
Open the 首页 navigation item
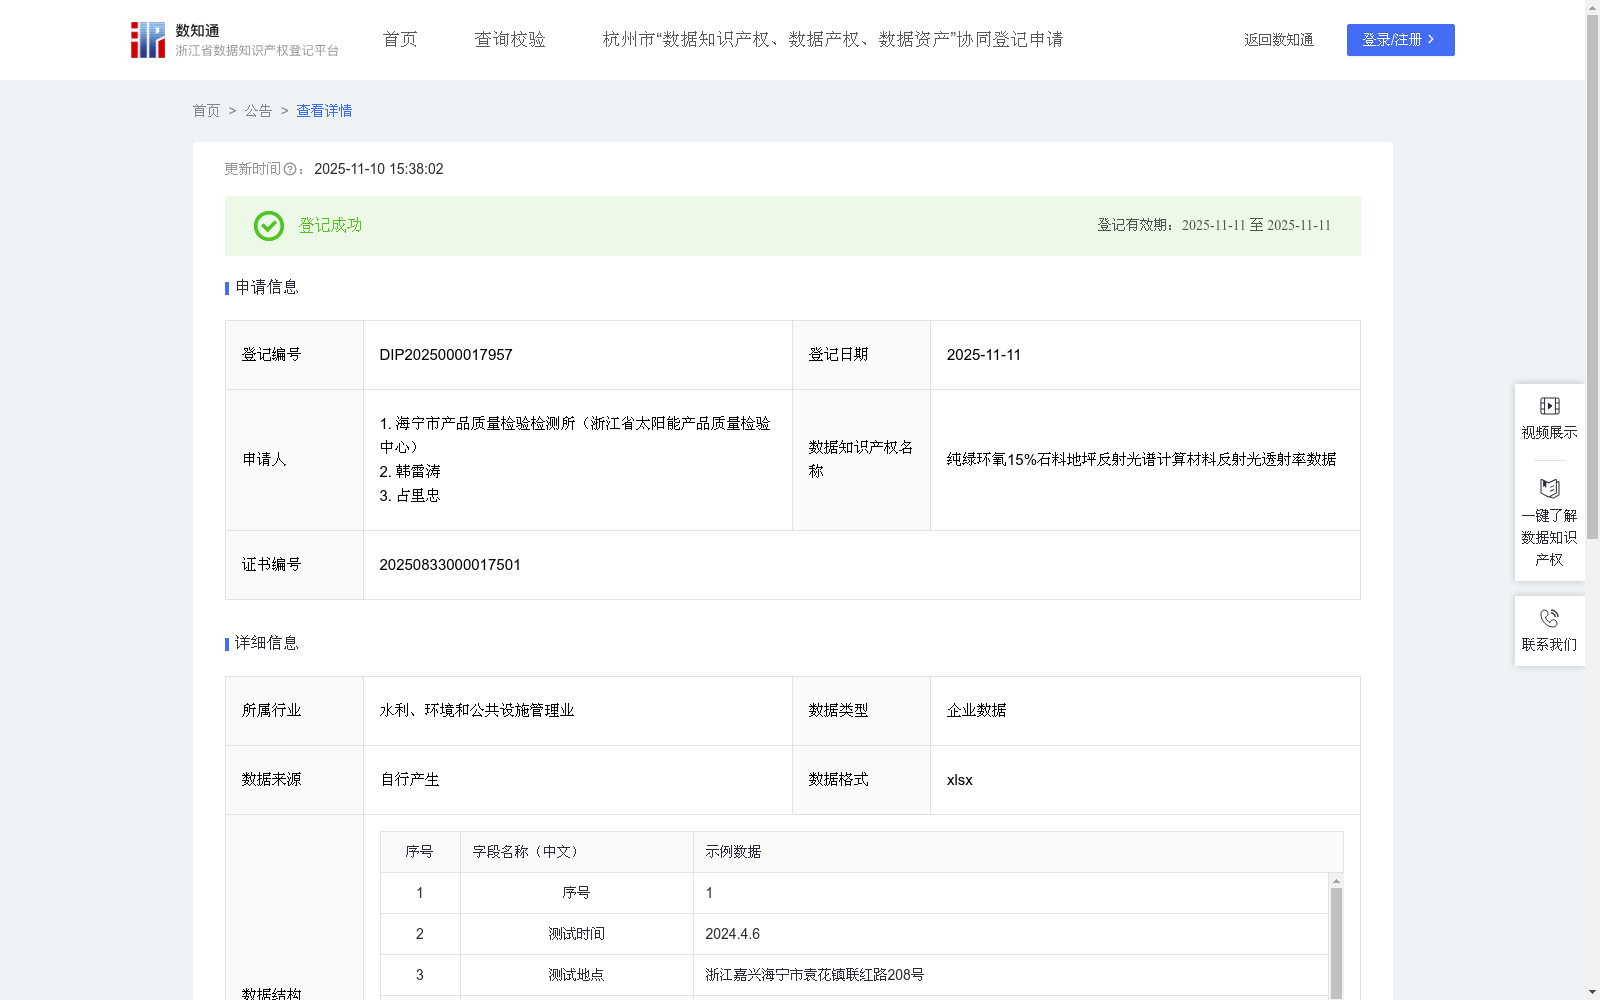pos(400,40)
